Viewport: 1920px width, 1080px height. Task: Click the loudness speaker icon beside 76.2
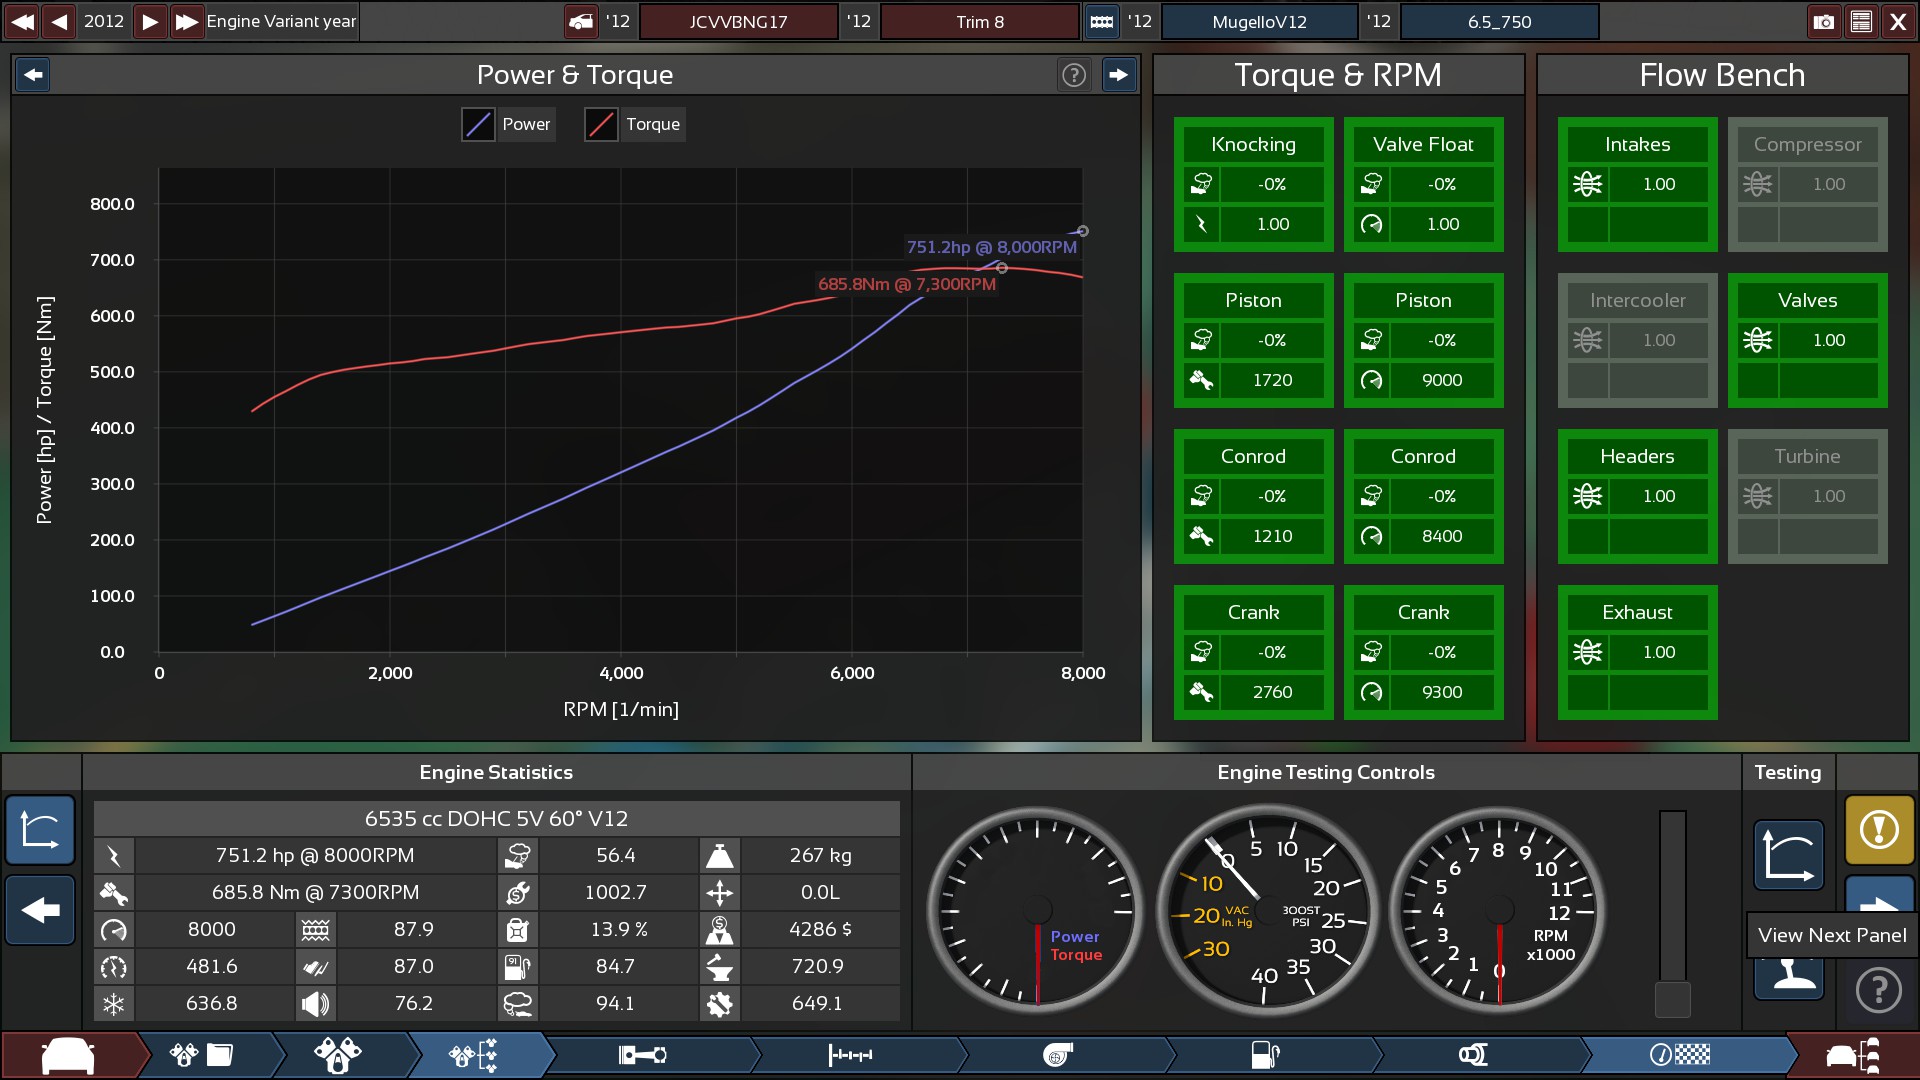click(315, 1004)
